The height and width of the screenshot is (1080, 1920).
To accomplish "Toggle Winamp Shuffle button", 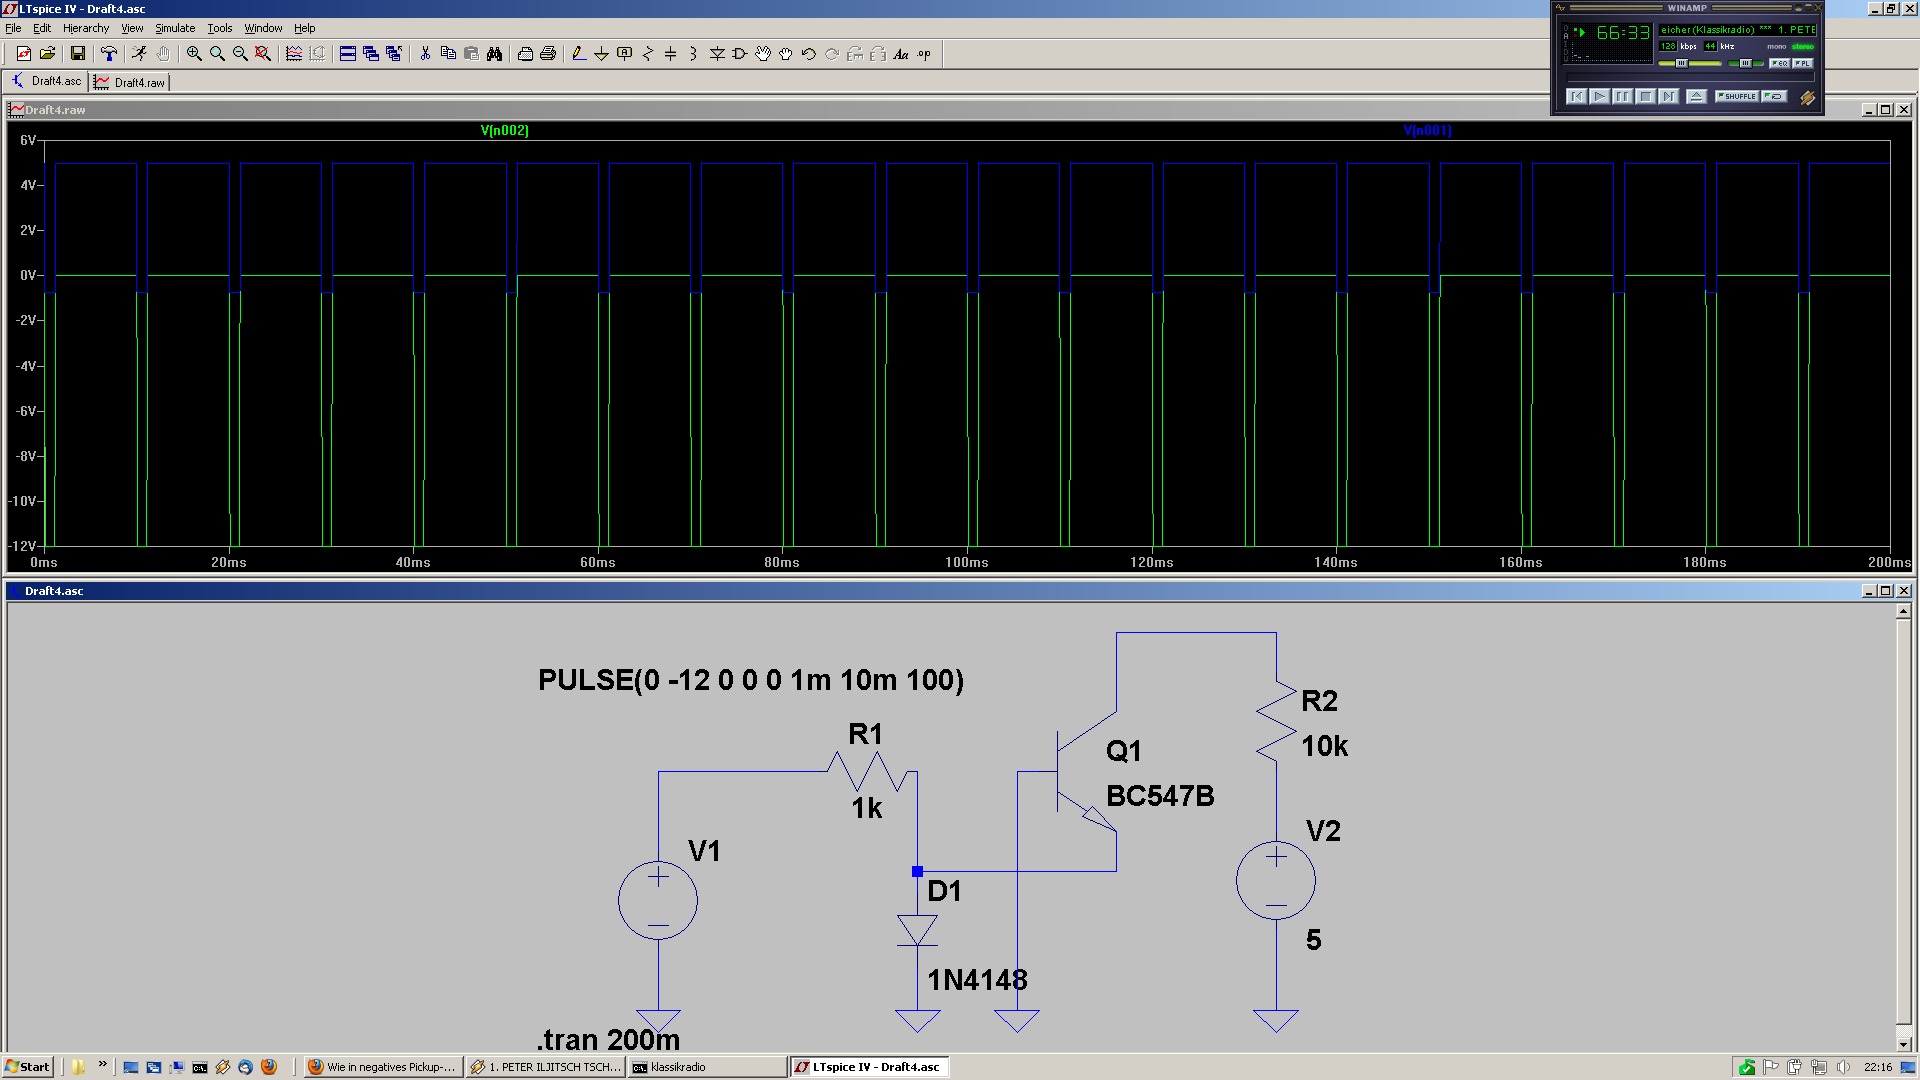I will (1737, 97).
